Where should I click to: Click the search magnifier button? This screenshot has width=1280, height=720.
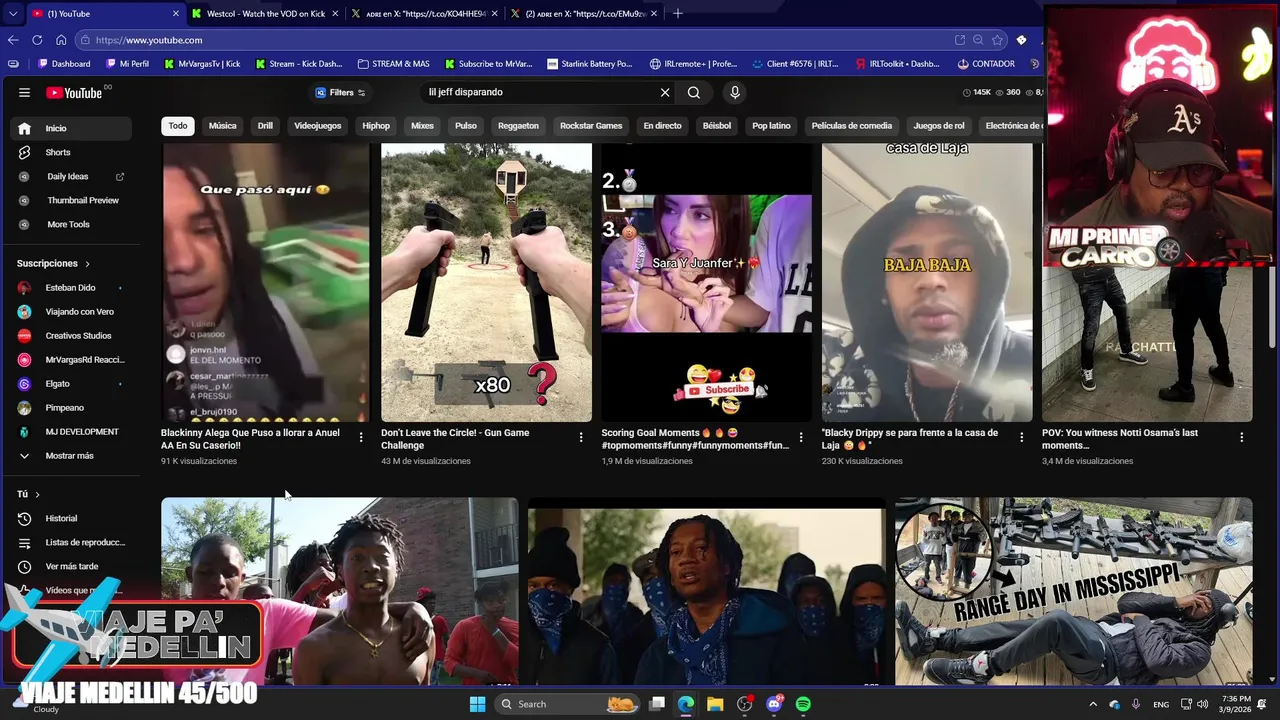(x=694, y=92)
